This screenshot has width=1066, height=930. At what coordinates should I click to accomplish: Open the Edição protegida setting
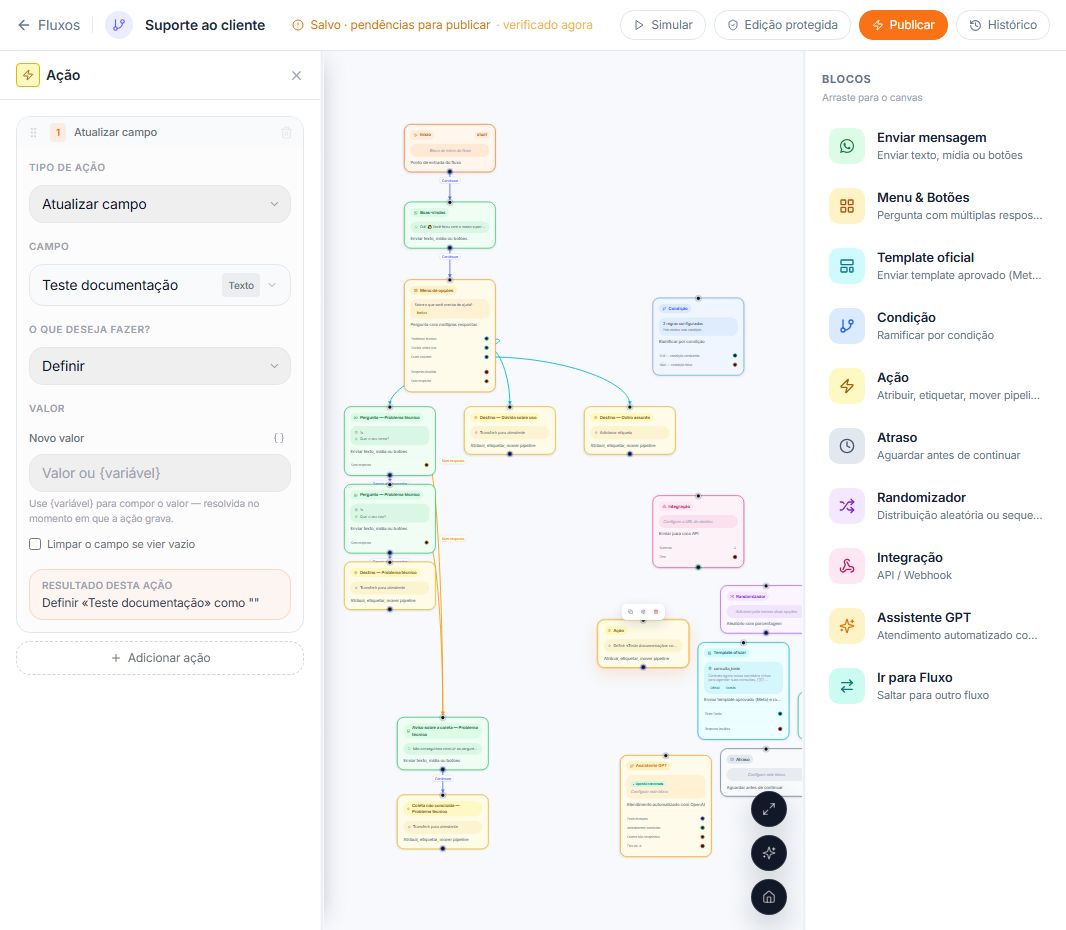pyautogui.click(x=782, y=25)
